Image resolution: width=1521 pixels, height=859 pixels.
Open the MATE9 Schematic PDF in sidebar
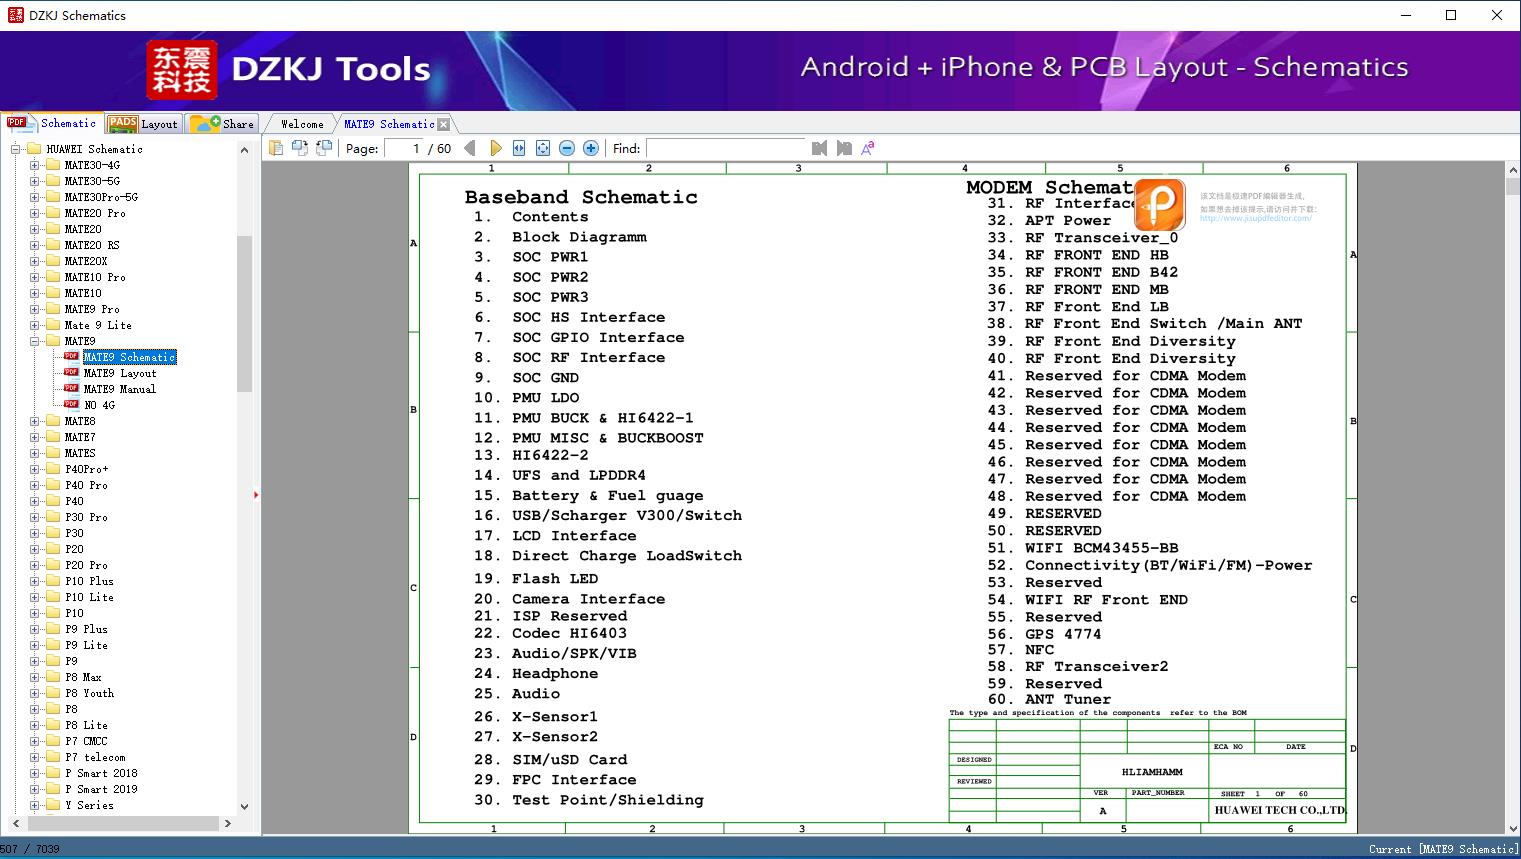pos(130,356)
